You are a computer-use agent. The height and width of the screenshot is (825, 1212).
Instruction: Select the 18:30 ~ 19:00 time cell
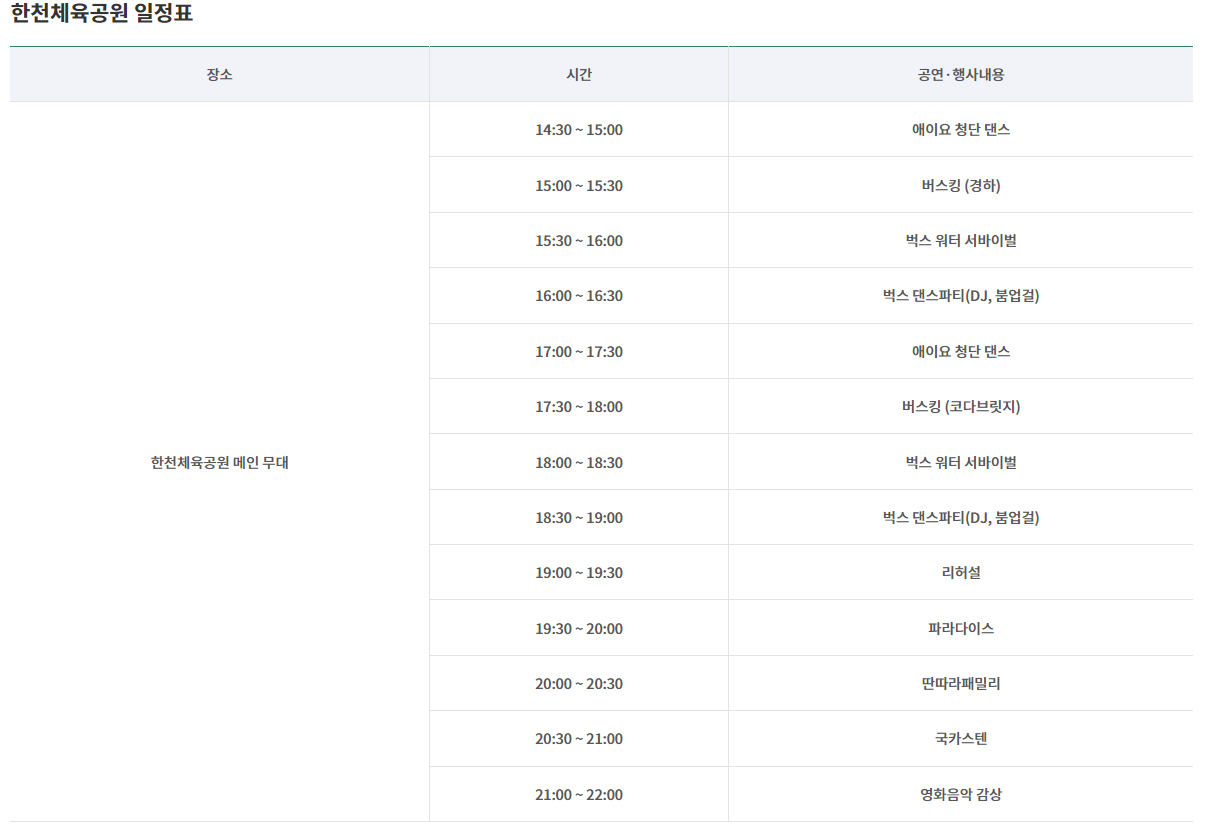(x=579, y=517)
